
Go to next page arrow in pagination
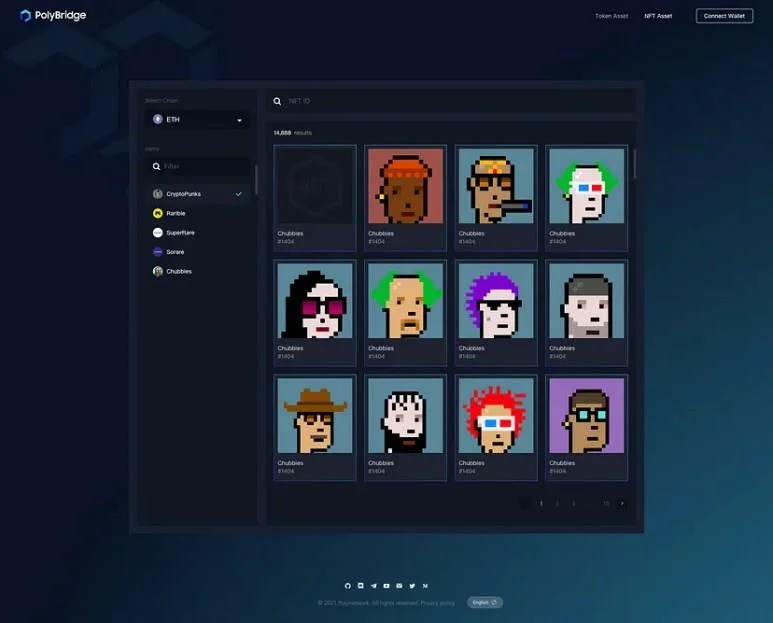[622, 503]
